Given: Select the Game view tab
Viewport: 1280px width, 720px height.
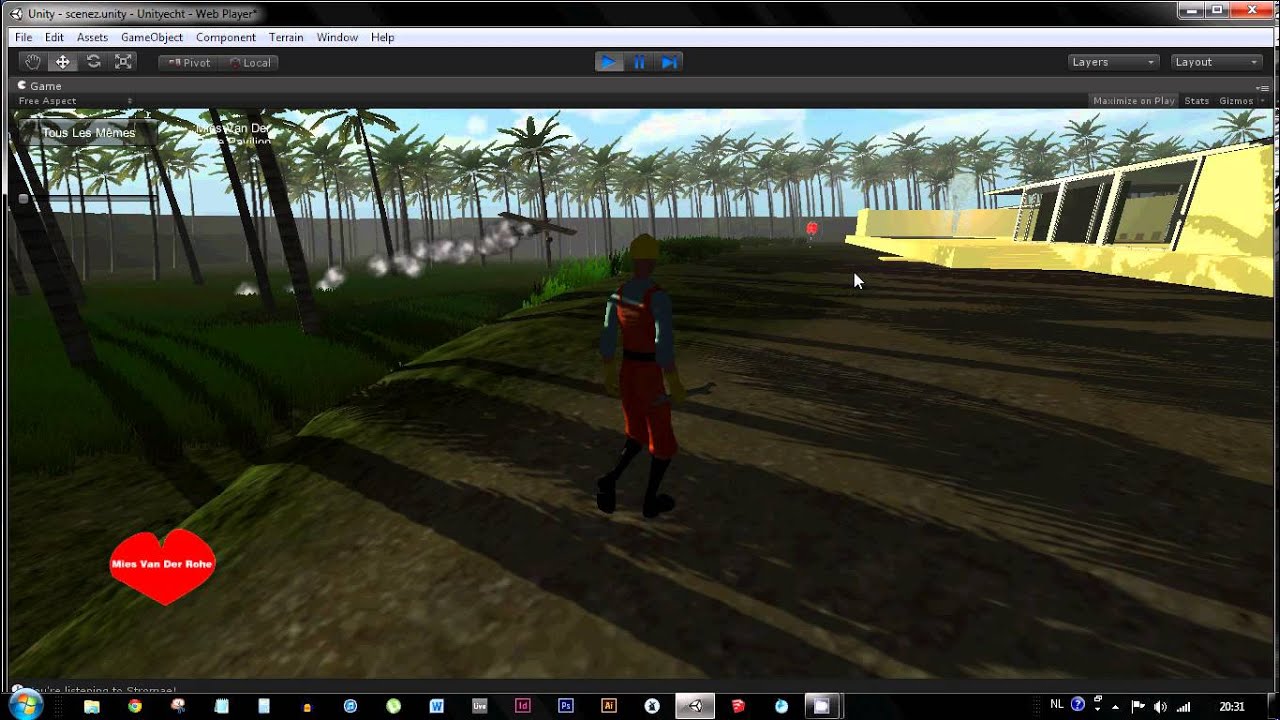Looking at the screenshot, I should [40, 86].
